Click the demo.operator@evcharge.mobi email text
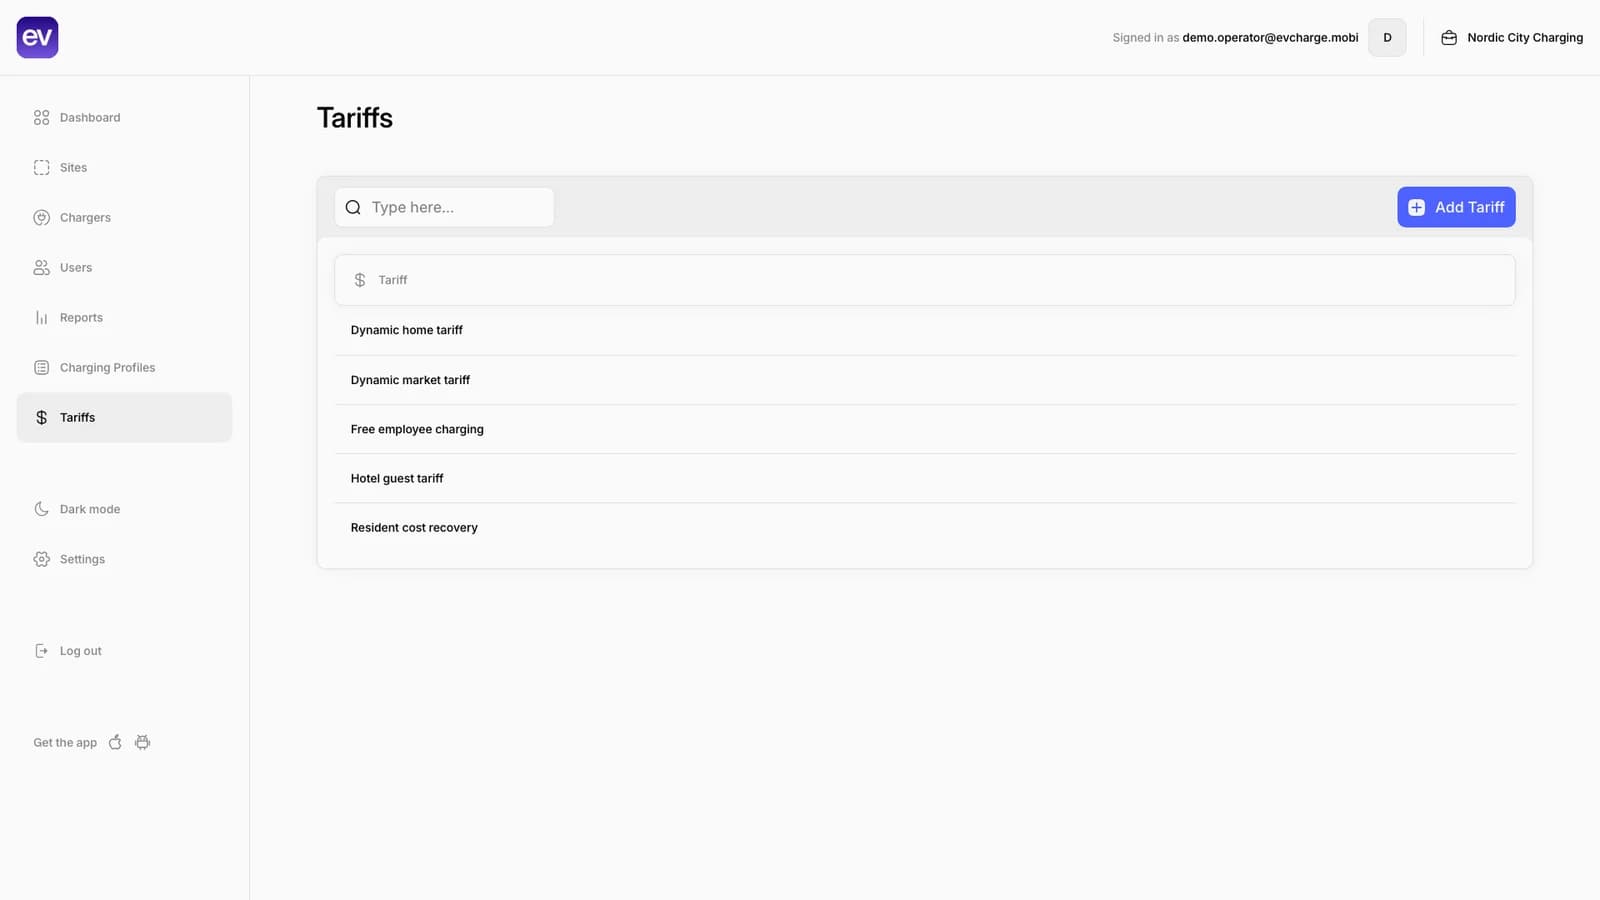Screen dimensions: 1600x900 tap(1270, 37)
